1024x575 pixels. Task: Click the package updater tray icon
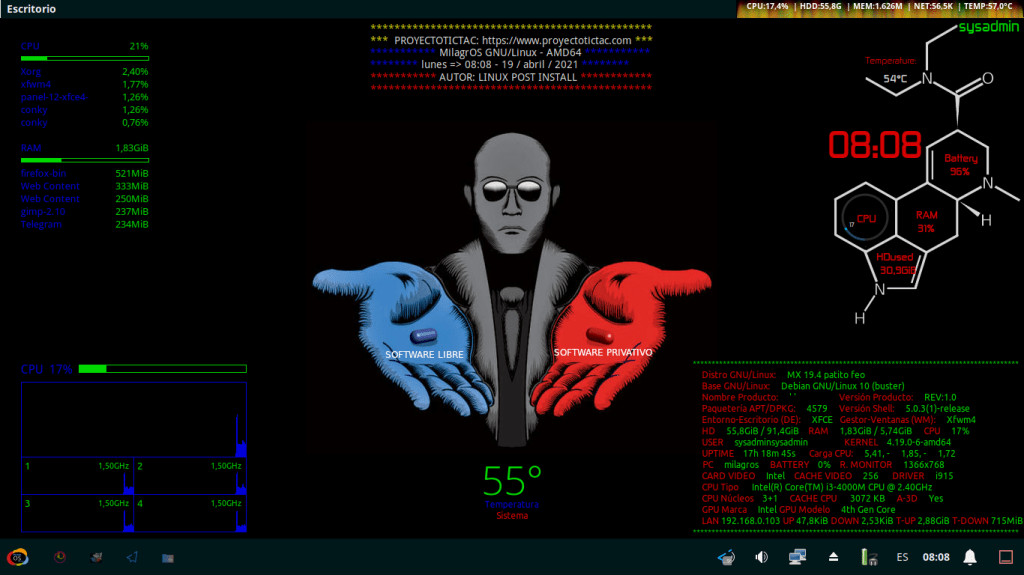(727, 556)
